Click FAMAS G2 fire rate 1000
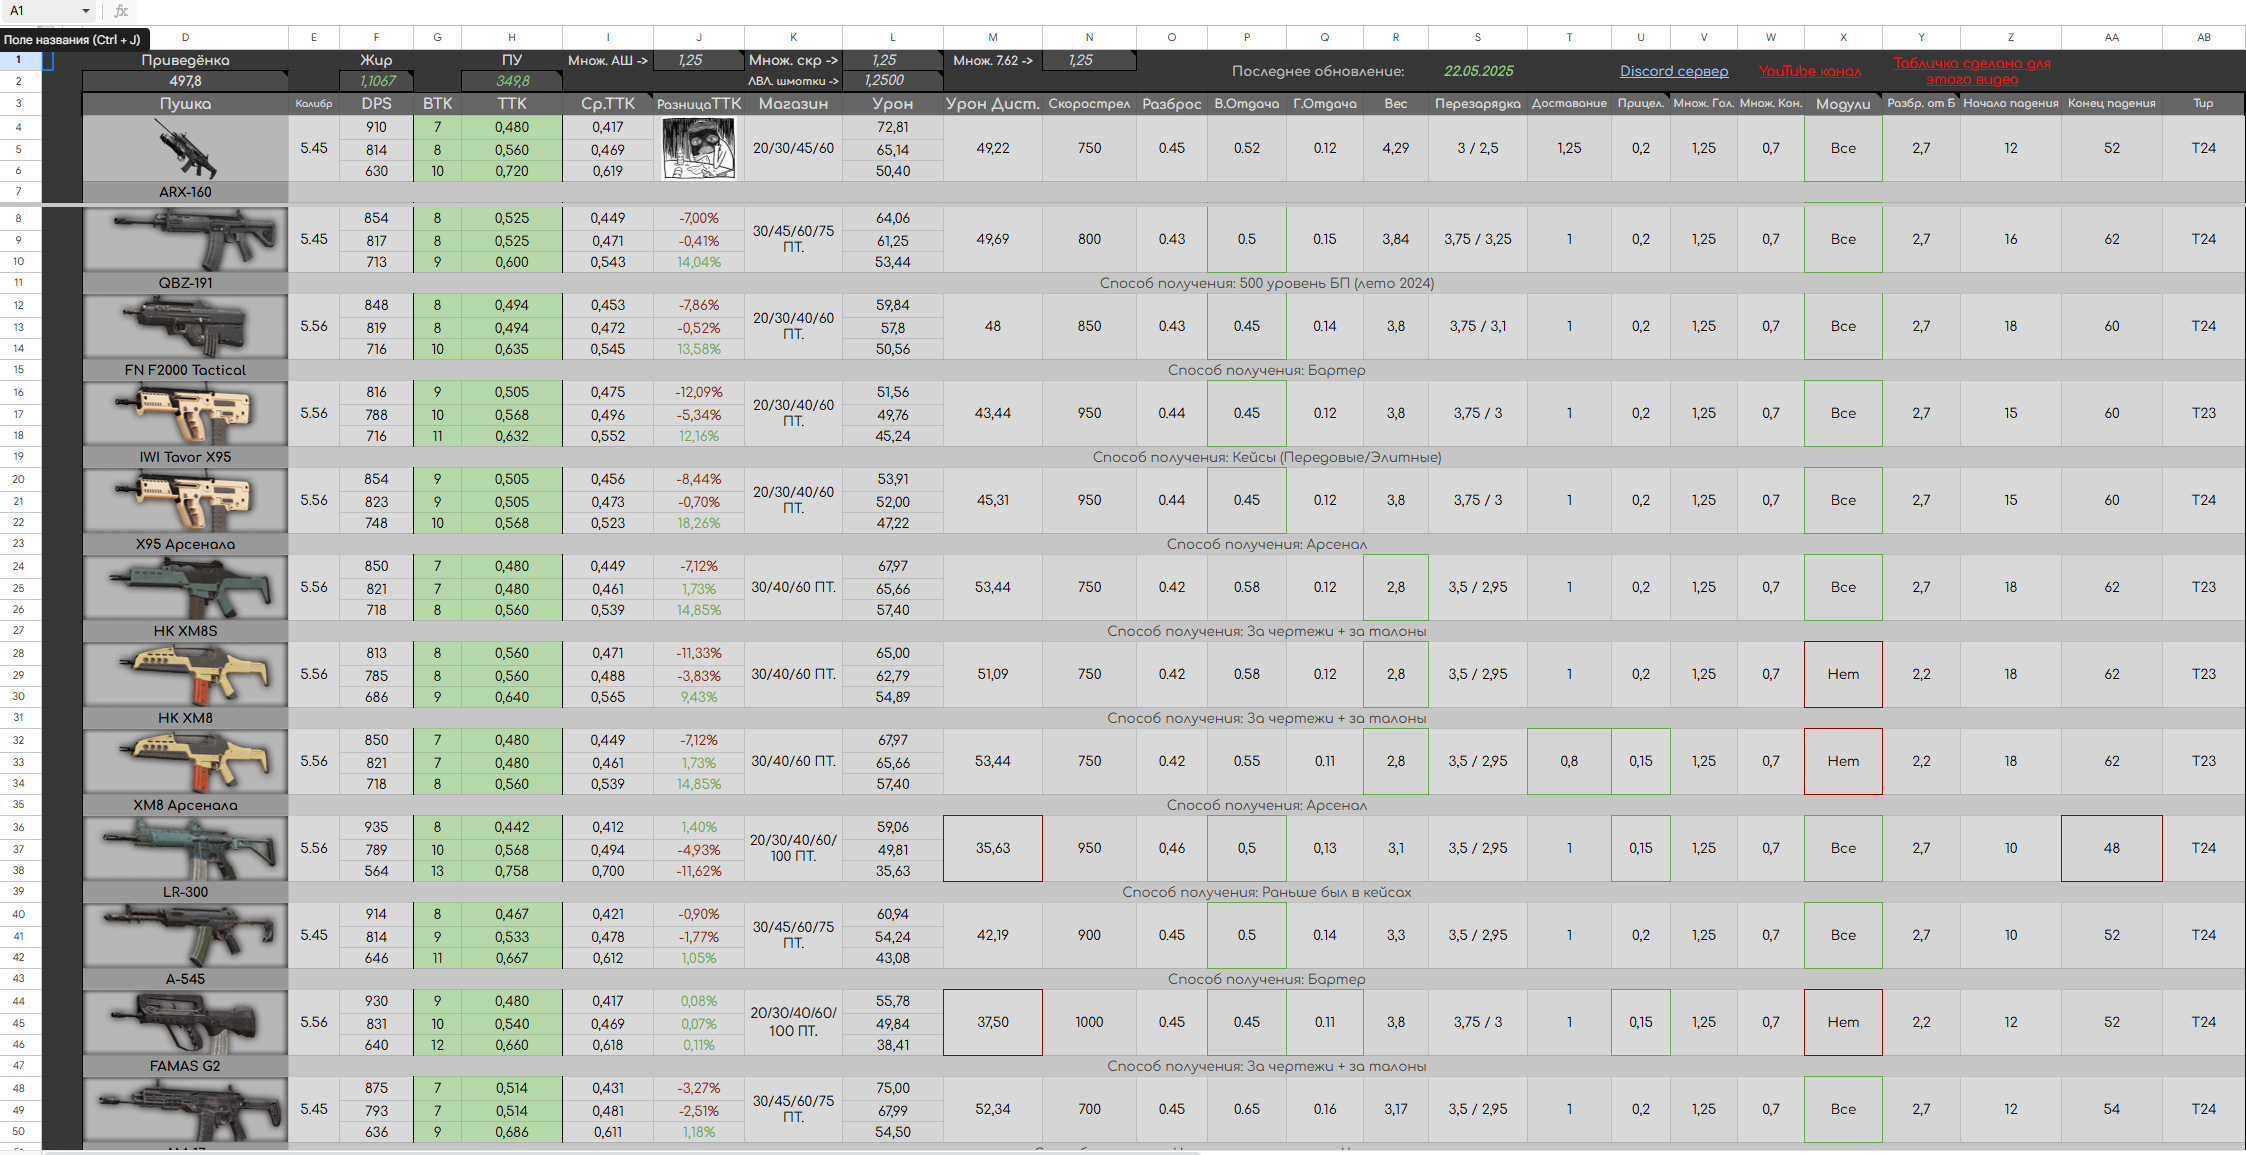Viewport: 2246px width, 1155px height. click(1089, 1022)
